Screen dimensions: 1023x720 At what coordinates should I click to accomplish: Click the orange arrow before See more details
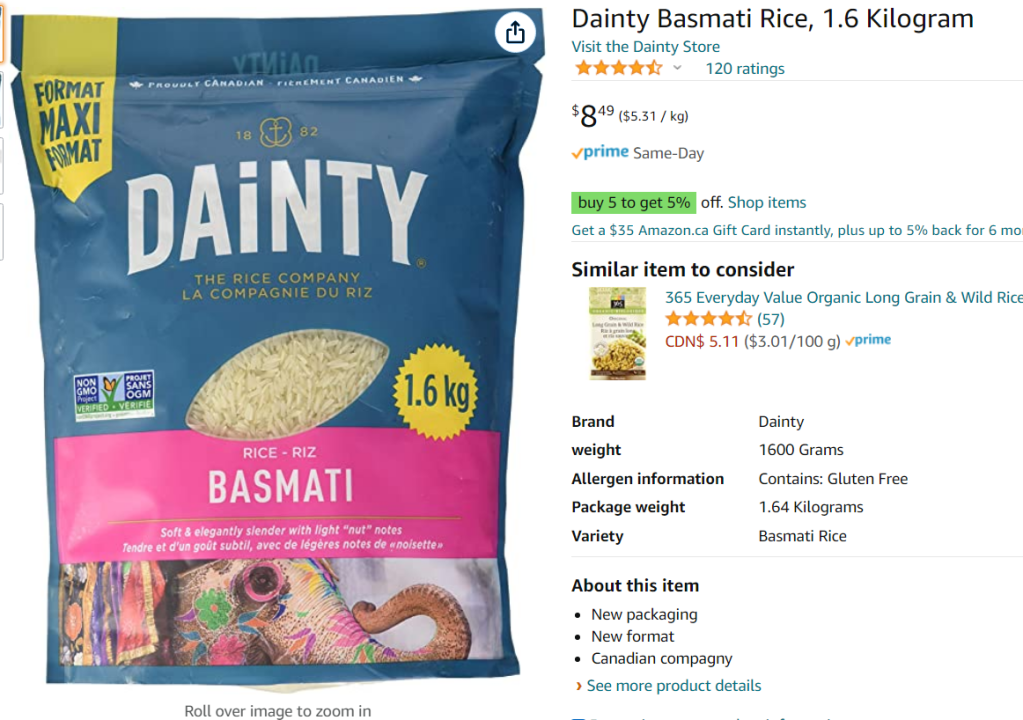tap(579, 686)
